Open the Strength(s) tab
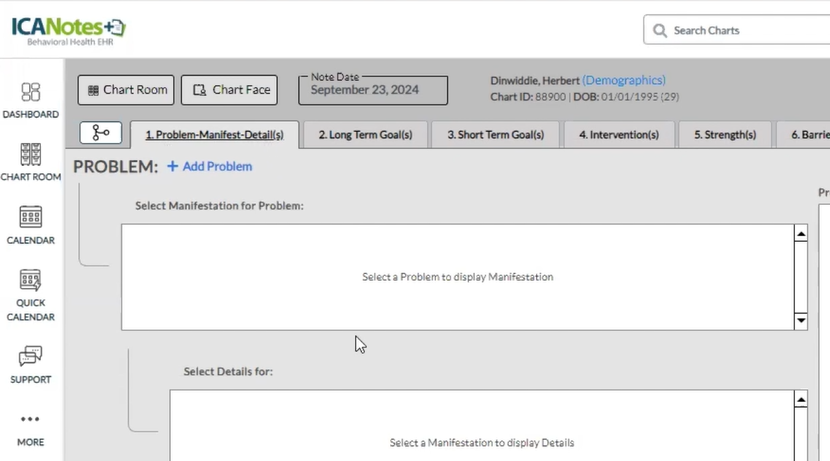 [x=725, y=134]
